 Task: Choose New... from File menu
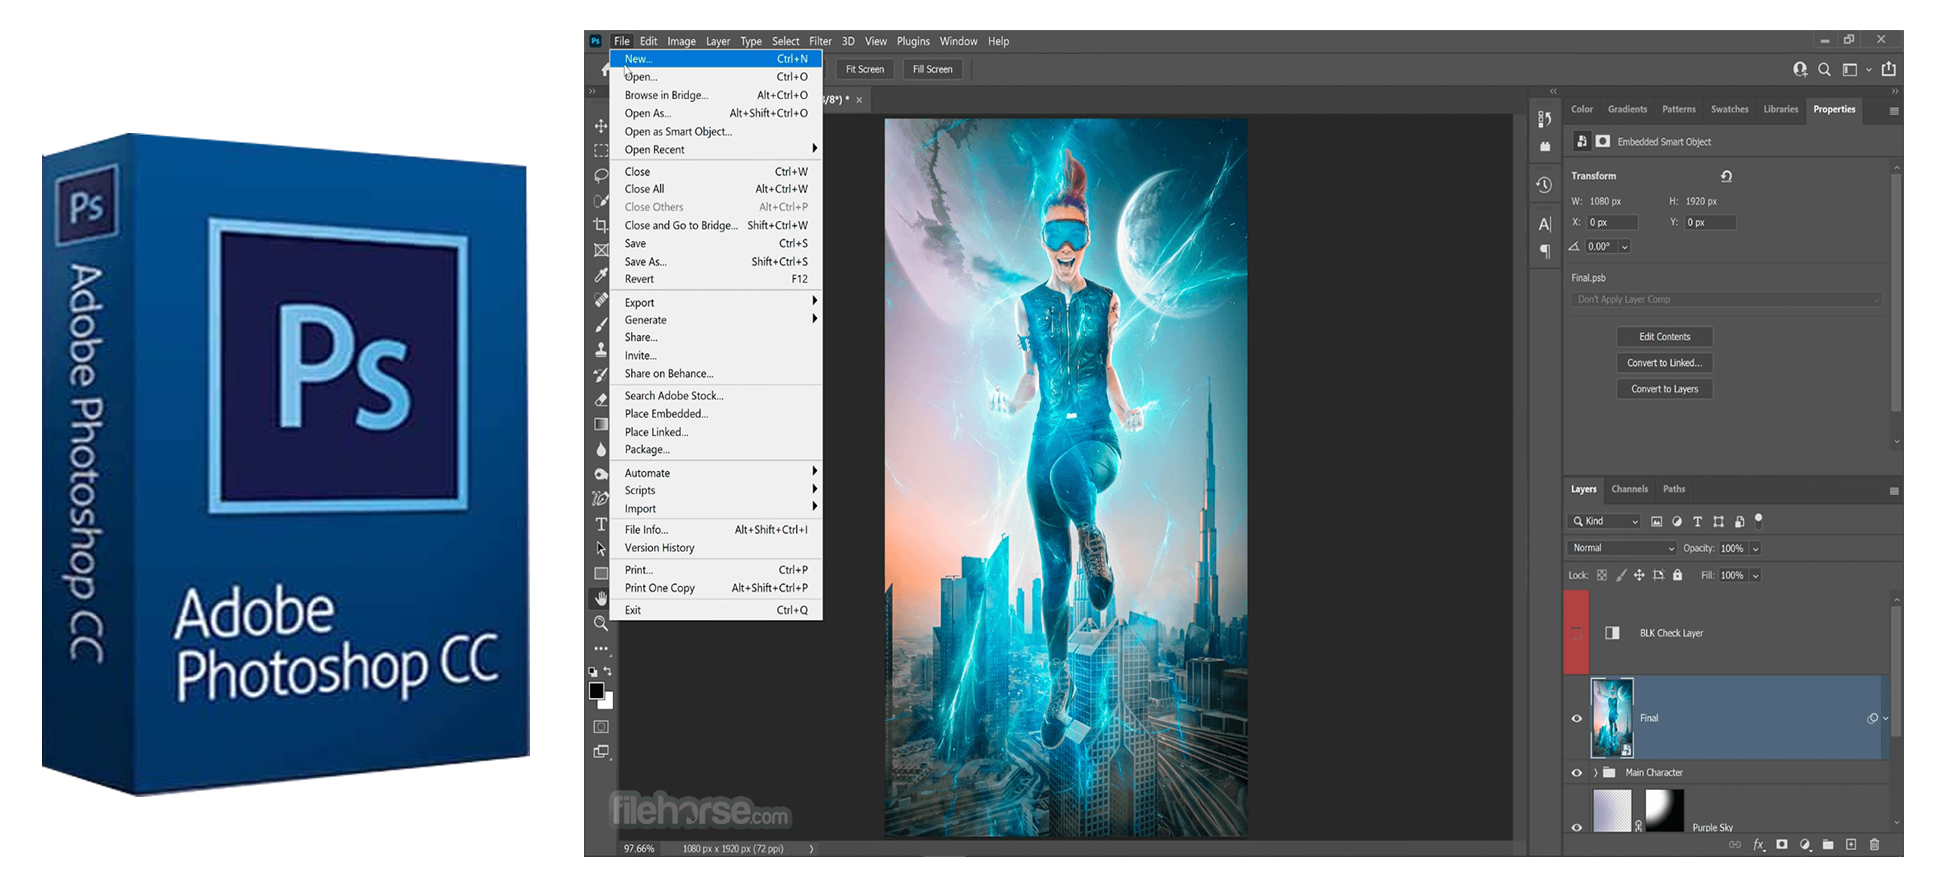716,59
